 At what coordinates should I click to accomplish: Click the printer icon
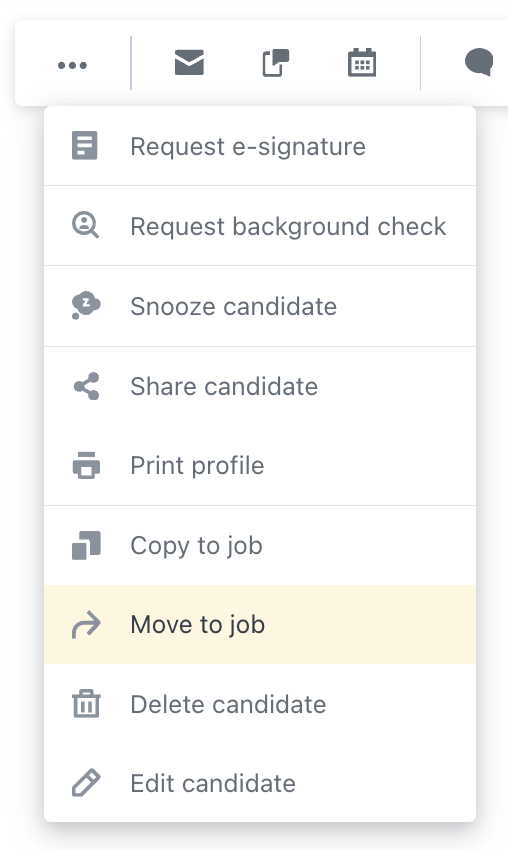[86, 465]
